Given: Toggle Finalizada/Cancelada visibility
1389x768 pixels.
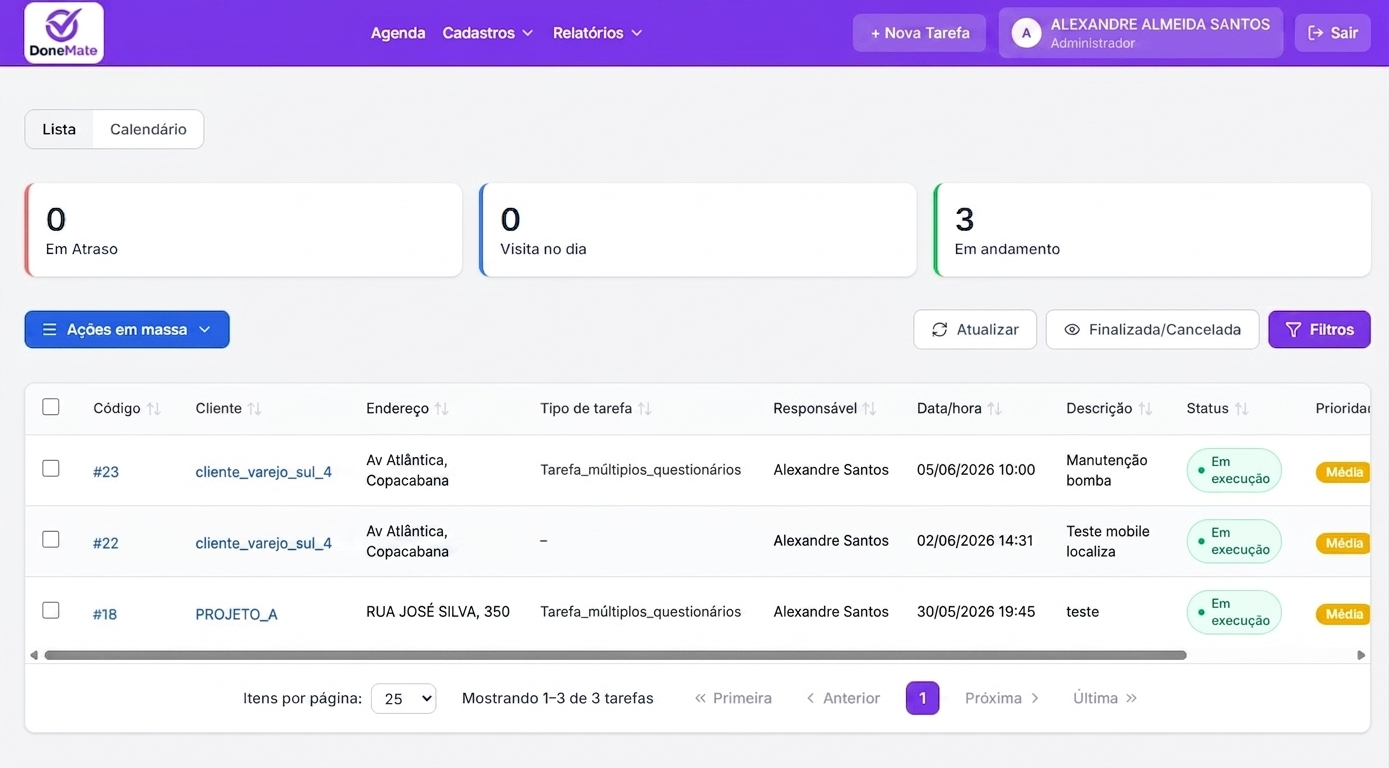Looking at the screenshot, I should pos(1152,329).
